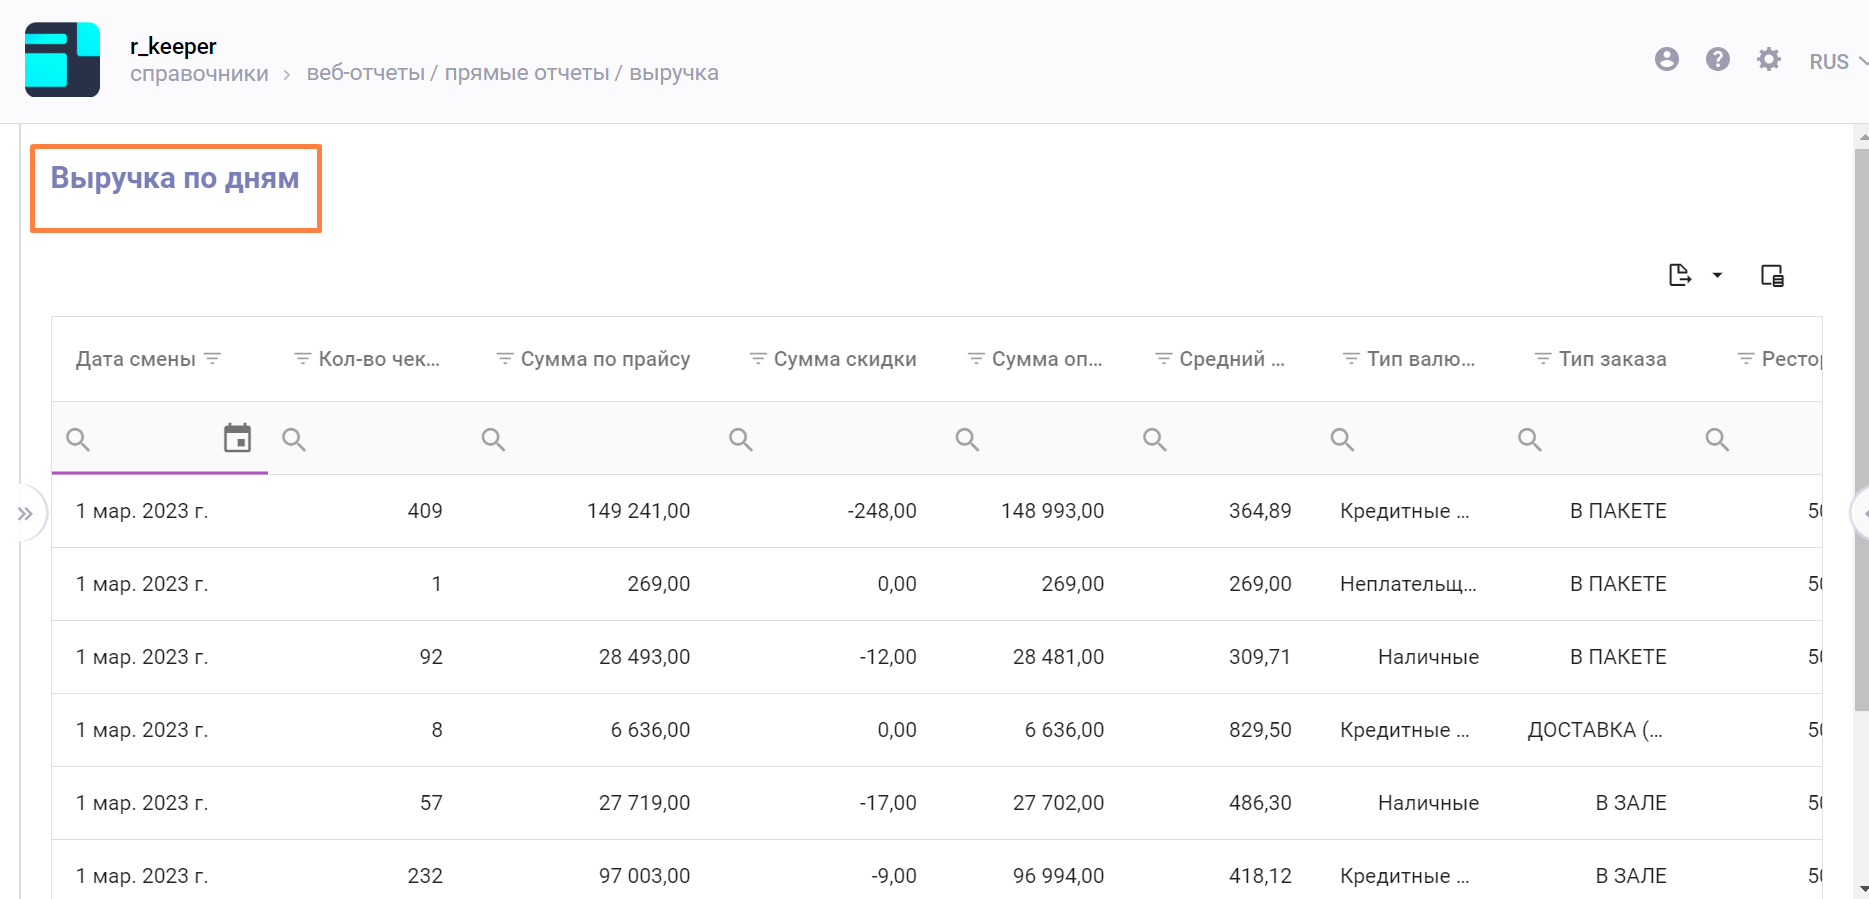
Task: Click the Дата смены search filter field
Action: [145, 439]
